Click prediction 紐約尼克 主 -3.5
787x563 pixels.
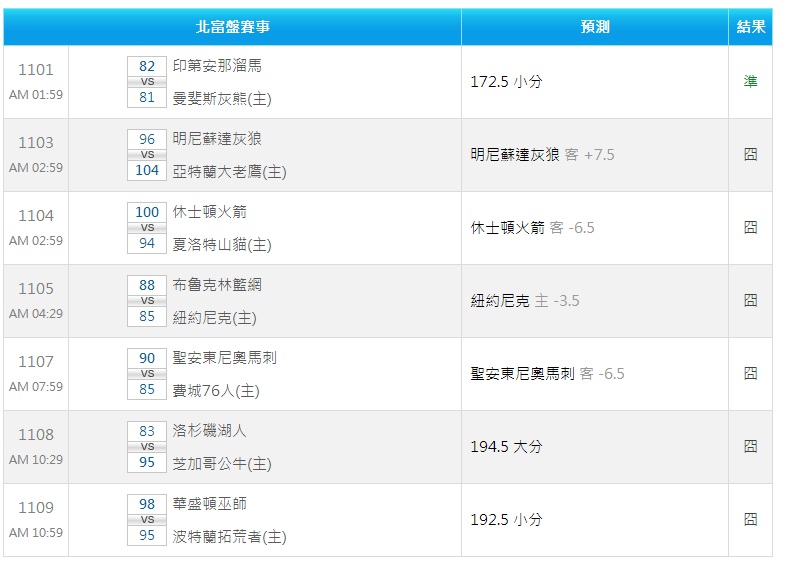coord(525,301)
